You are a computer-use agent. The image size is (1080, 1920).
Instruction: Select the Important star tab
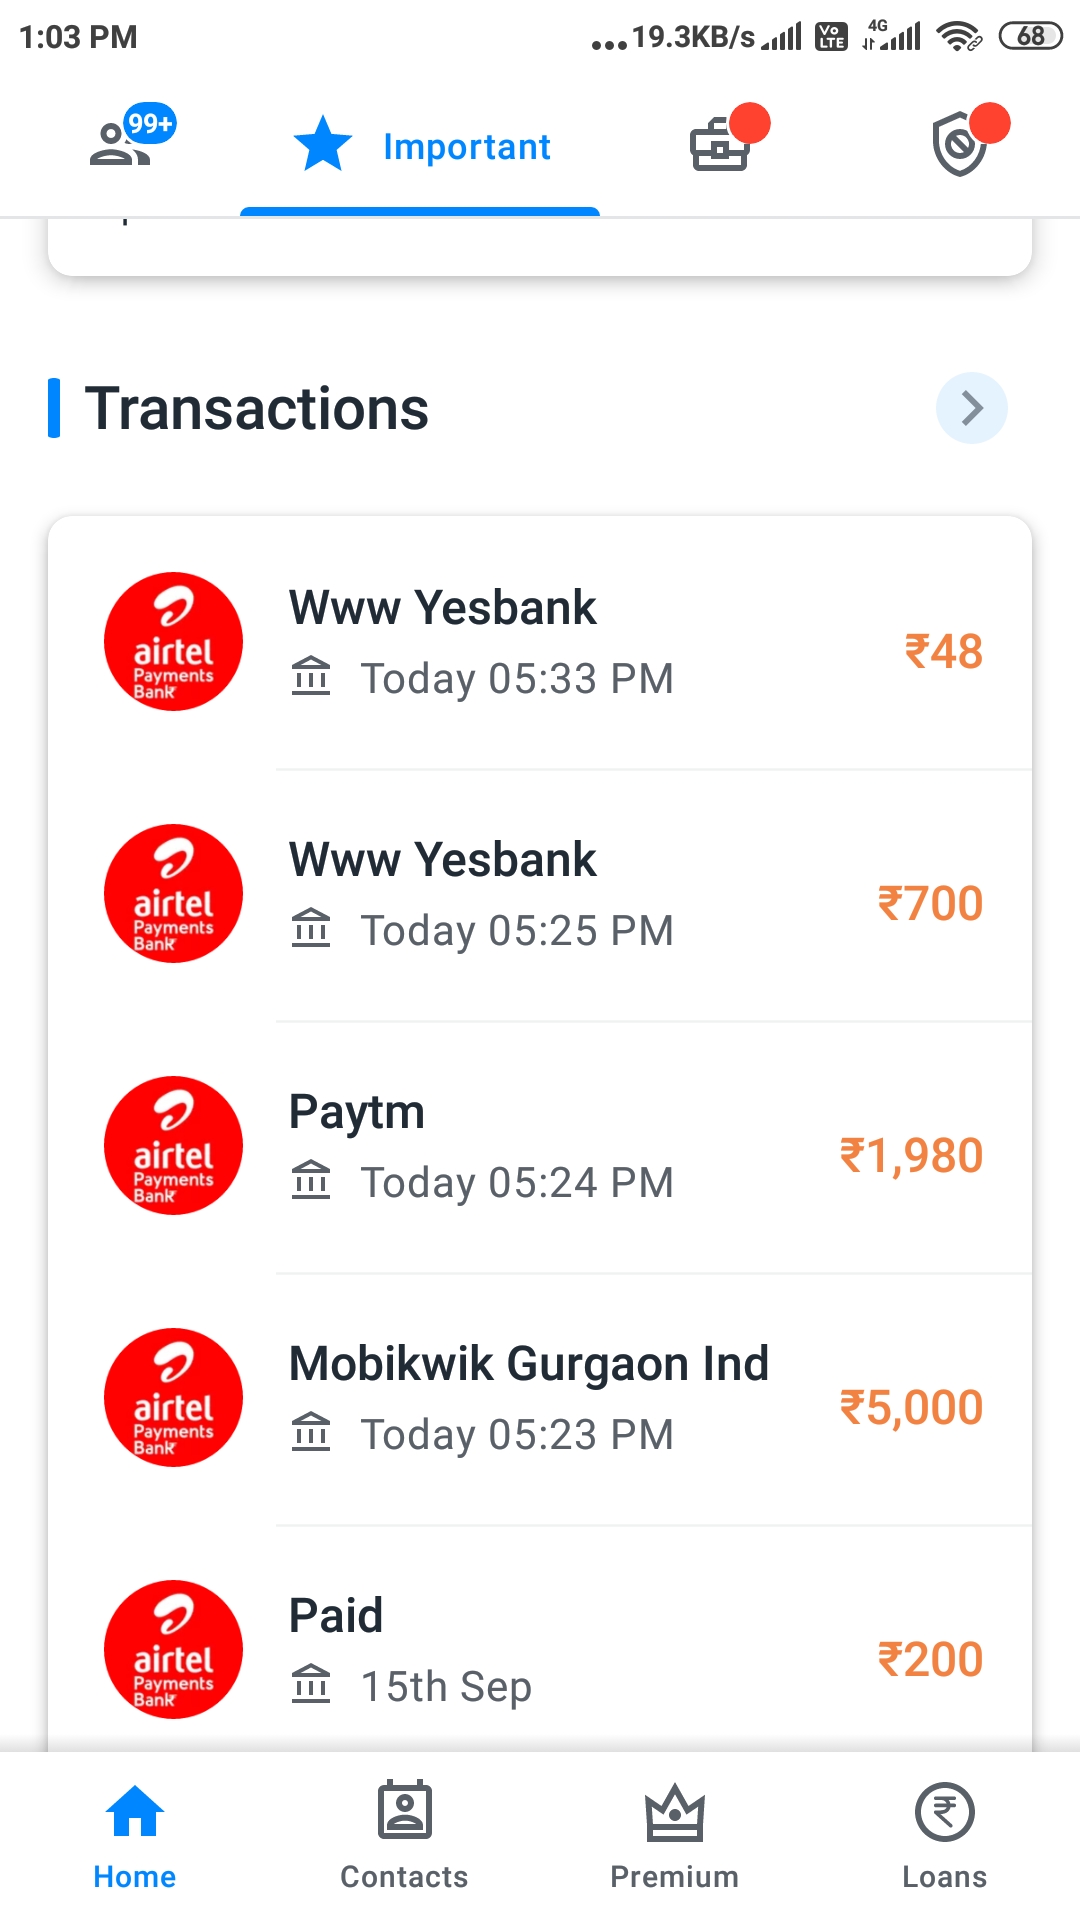[x=421, y=146]
